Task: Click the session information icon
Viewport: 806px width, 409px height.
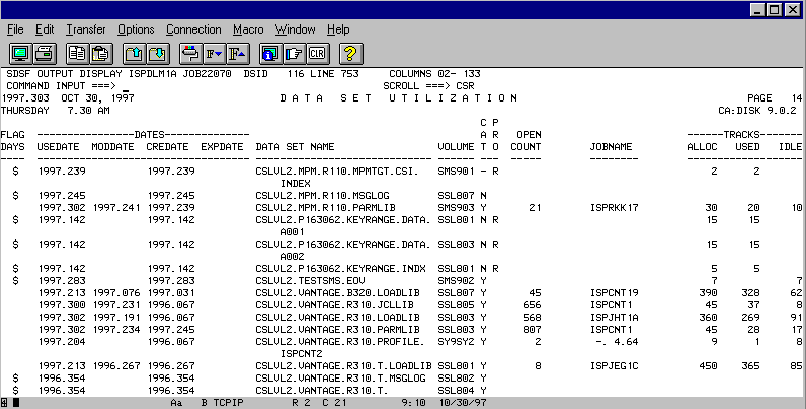Action: point(269,53)
